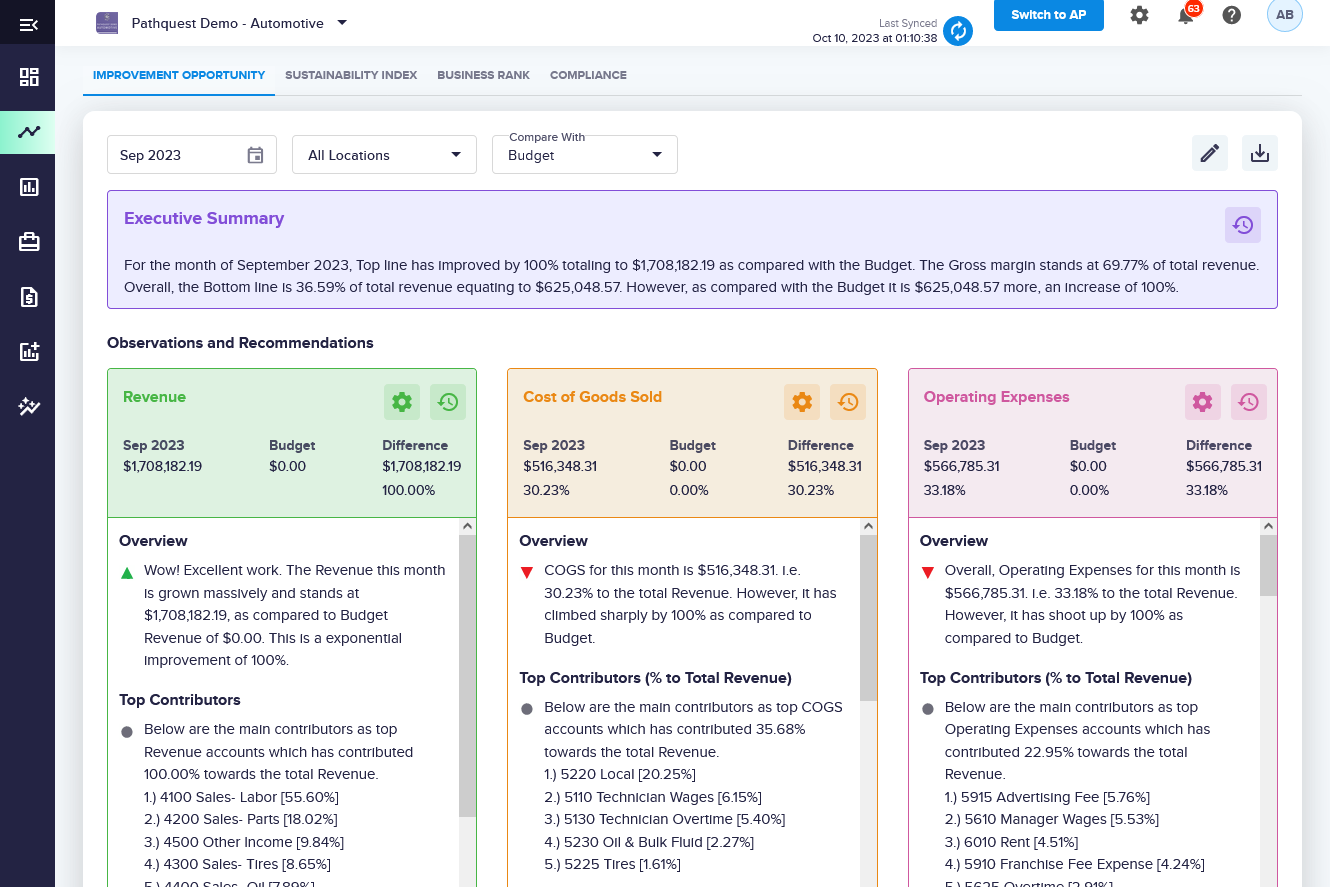
Task: Download the report with the download icon
Action: click(x=1259, y=153)
